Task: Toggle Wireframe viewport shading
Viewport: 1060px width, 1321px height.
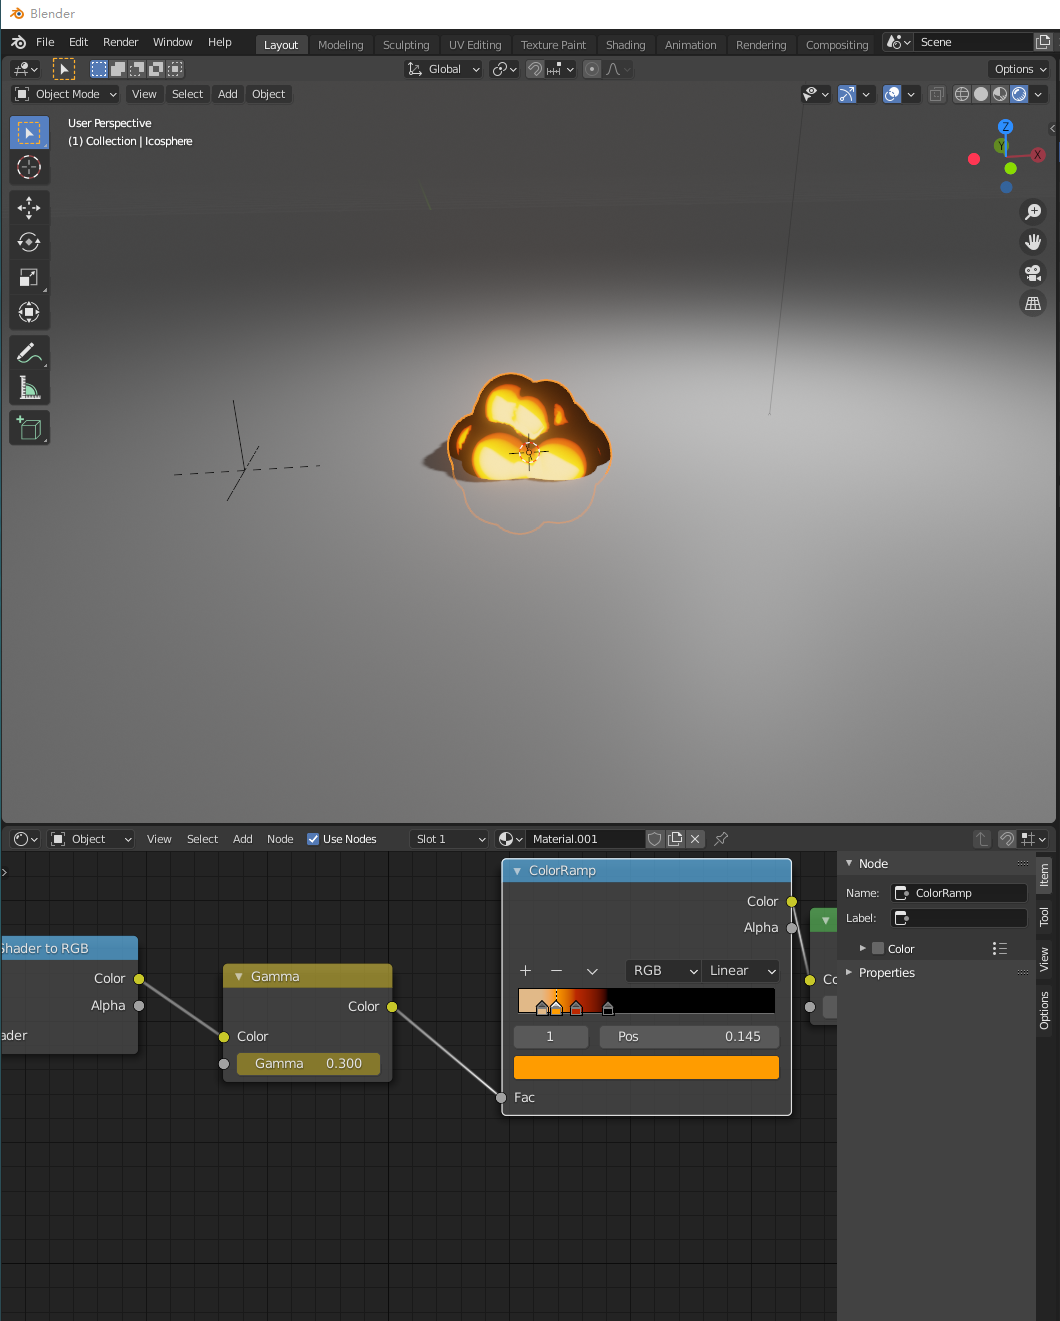Action: click(962, 94)
